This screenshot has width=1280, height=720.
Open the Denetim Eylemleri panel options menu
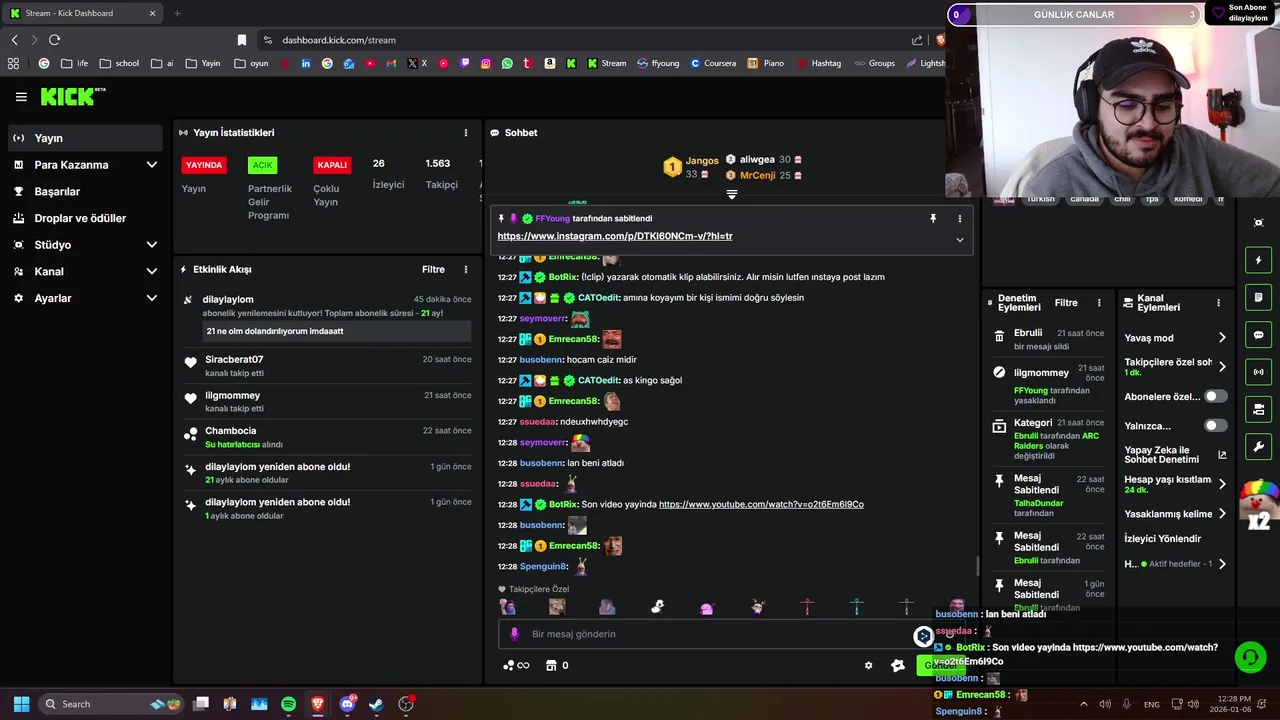(x=1099, y=303)
